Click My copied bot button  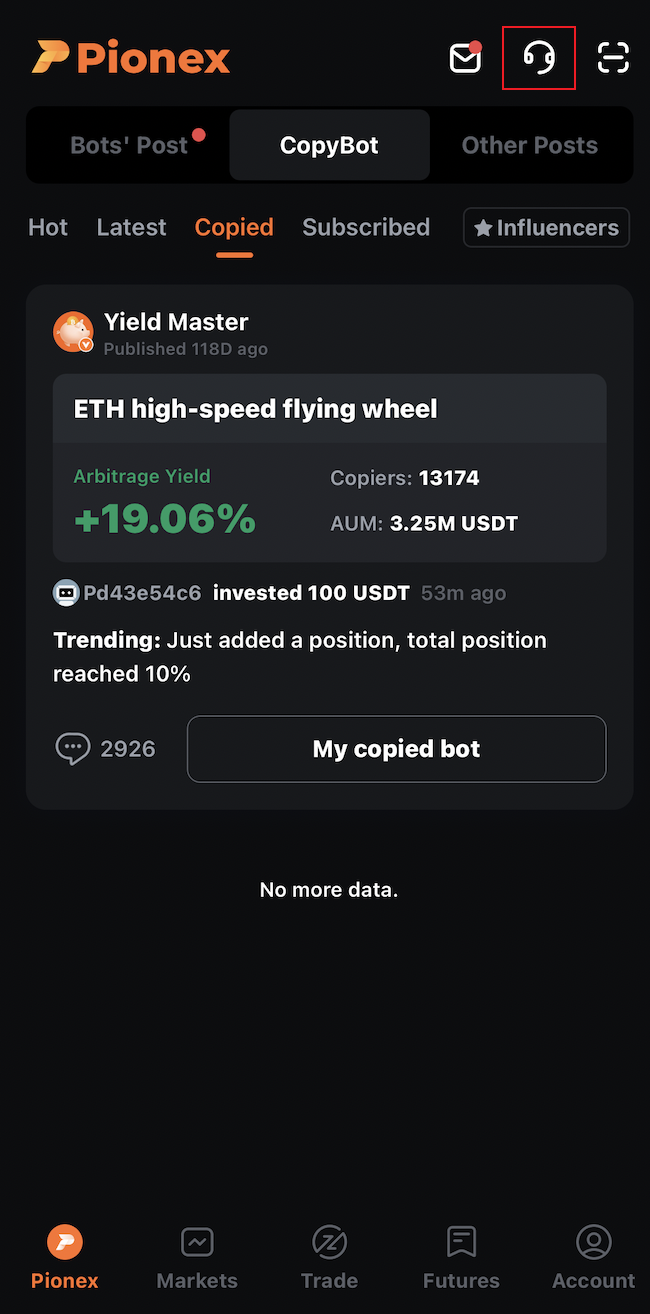pyautogui.click(x=396, y=749)
